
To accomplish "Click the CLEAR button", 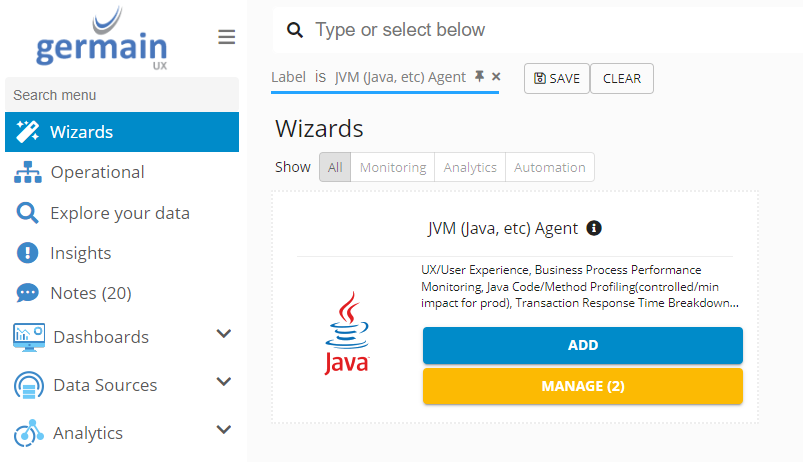I will click(x=622, y=79).
